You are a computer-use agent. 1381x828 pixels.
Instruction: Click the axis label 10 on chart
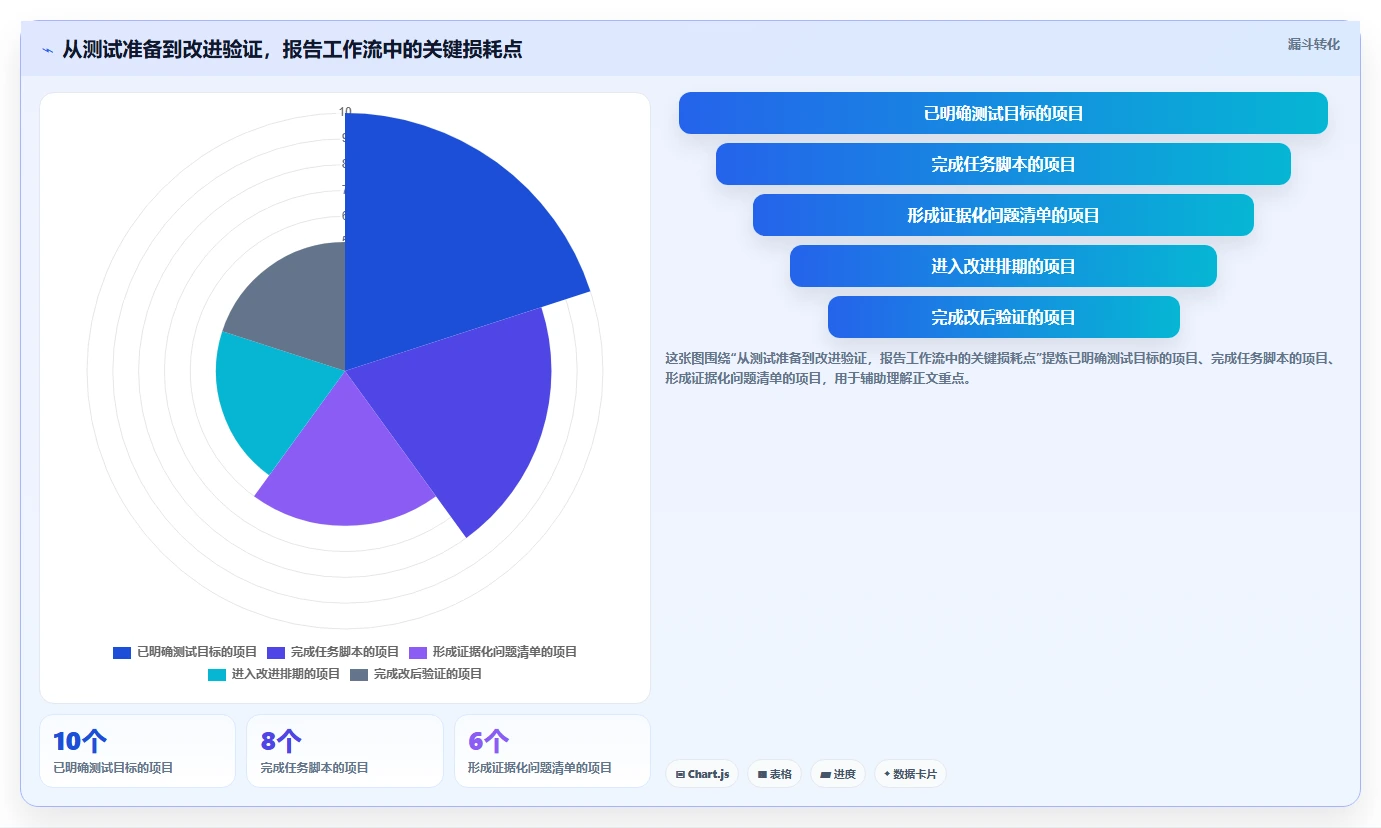coord(345,112)
